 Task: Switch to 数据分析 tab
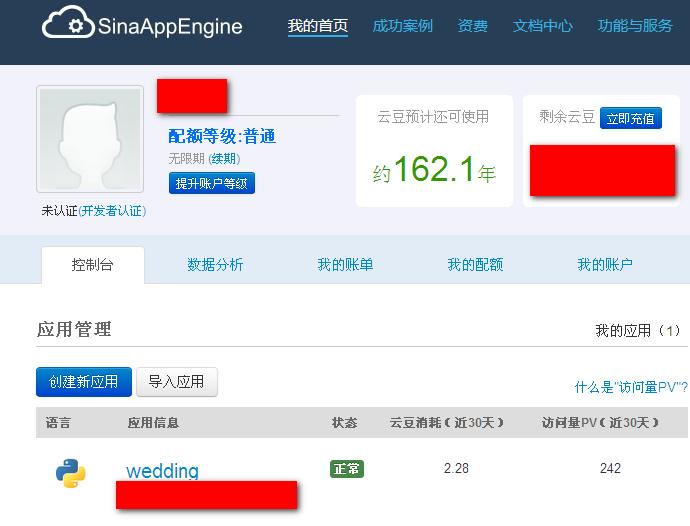(215, 265)
